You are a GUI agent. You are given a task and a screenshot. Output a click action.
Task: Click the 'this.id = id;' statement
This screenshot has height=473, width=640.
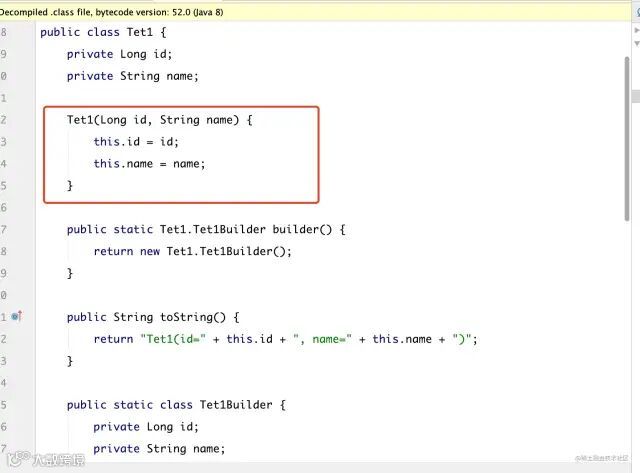(136, 142)
